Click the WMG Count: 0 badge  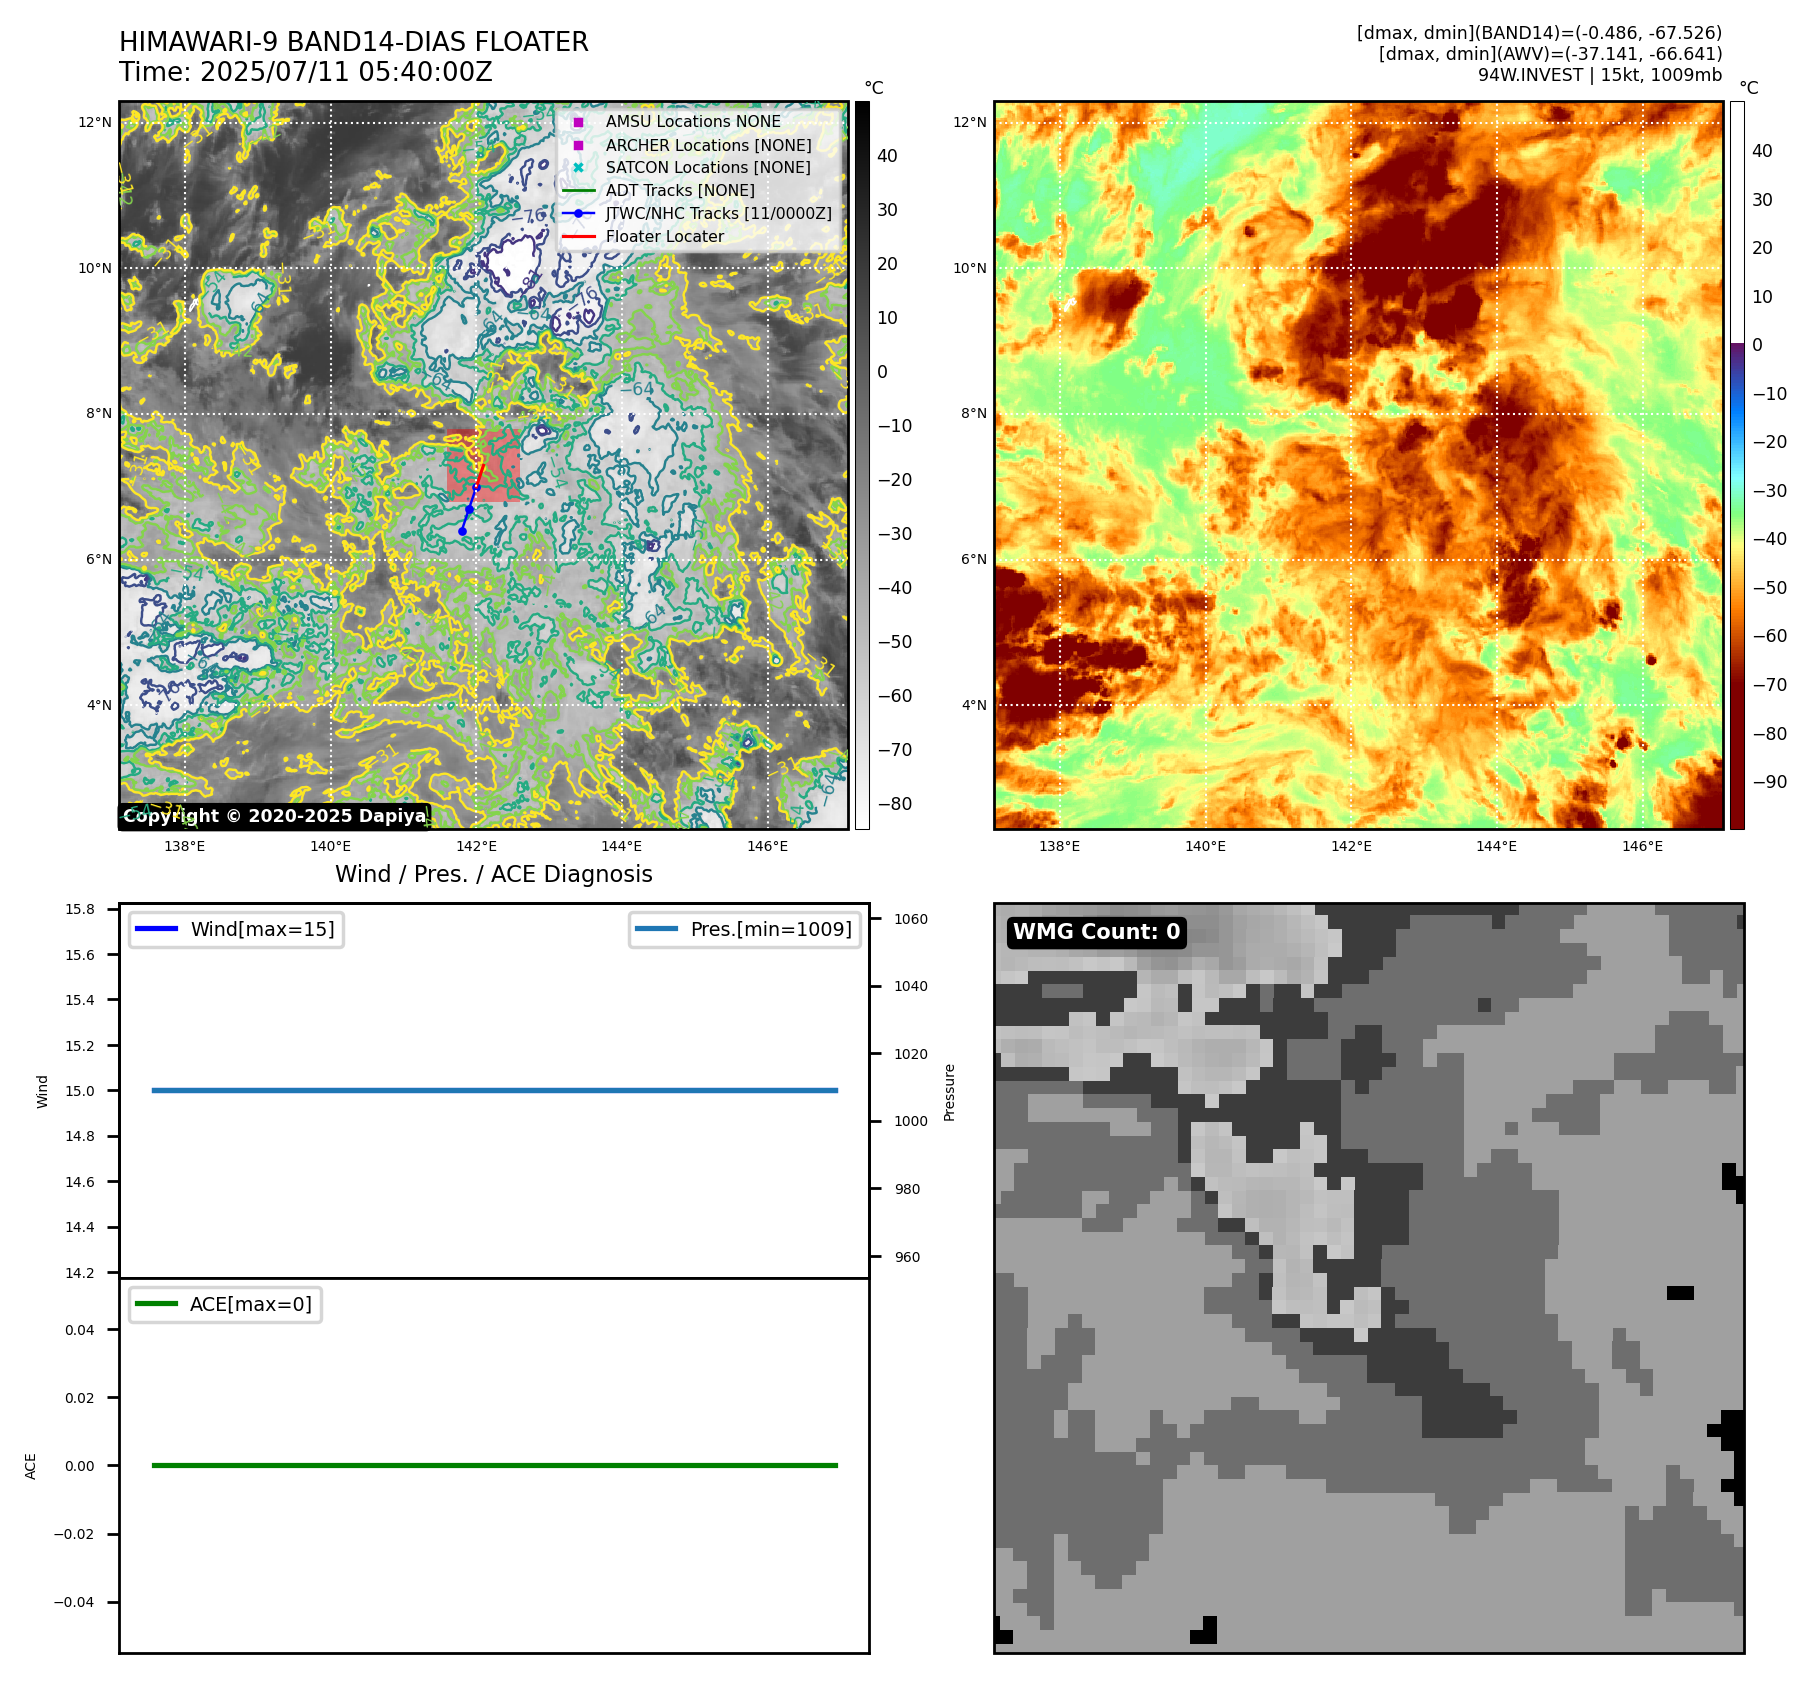tap(1097, 932)
